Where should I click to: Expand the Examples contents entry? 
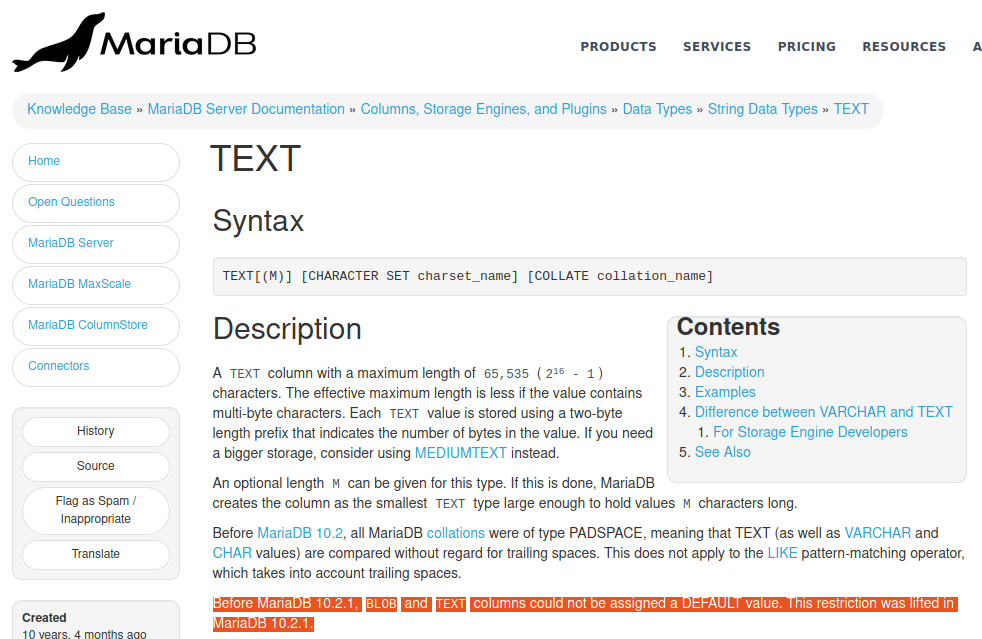pyautogui.click(x=725, y=391)
